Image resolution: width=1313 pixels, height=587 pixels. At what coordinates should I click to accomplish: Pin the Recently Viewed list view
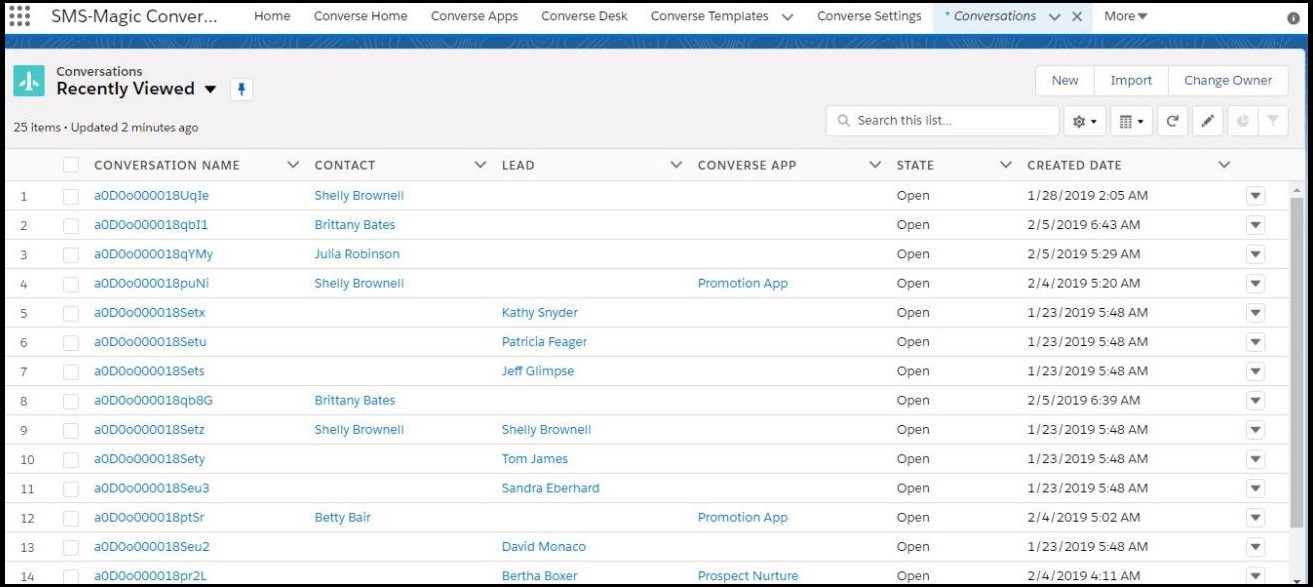click(241, 89)
